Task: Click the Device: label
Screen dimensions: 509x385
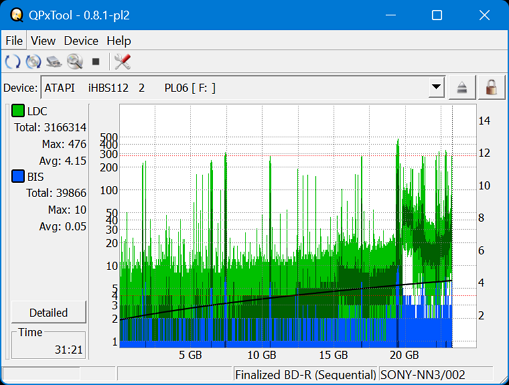Action: [x=21, y=88]
